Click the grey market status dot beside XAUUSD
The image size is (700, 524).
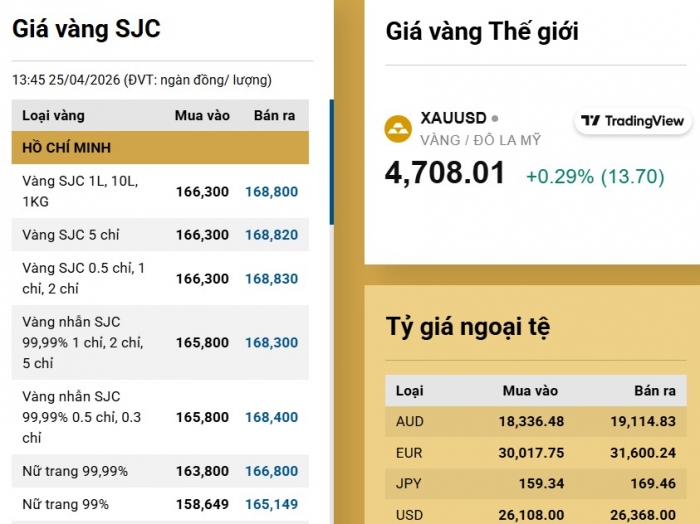click(x=495, y=118)
